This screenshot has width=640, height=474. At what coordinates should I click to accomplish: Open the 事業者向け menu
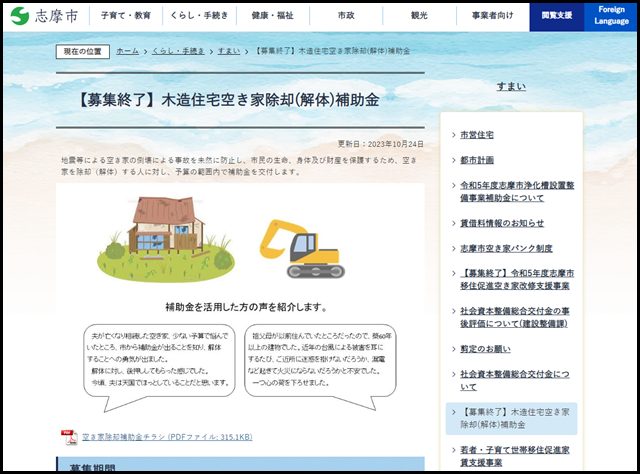point(492,16)
